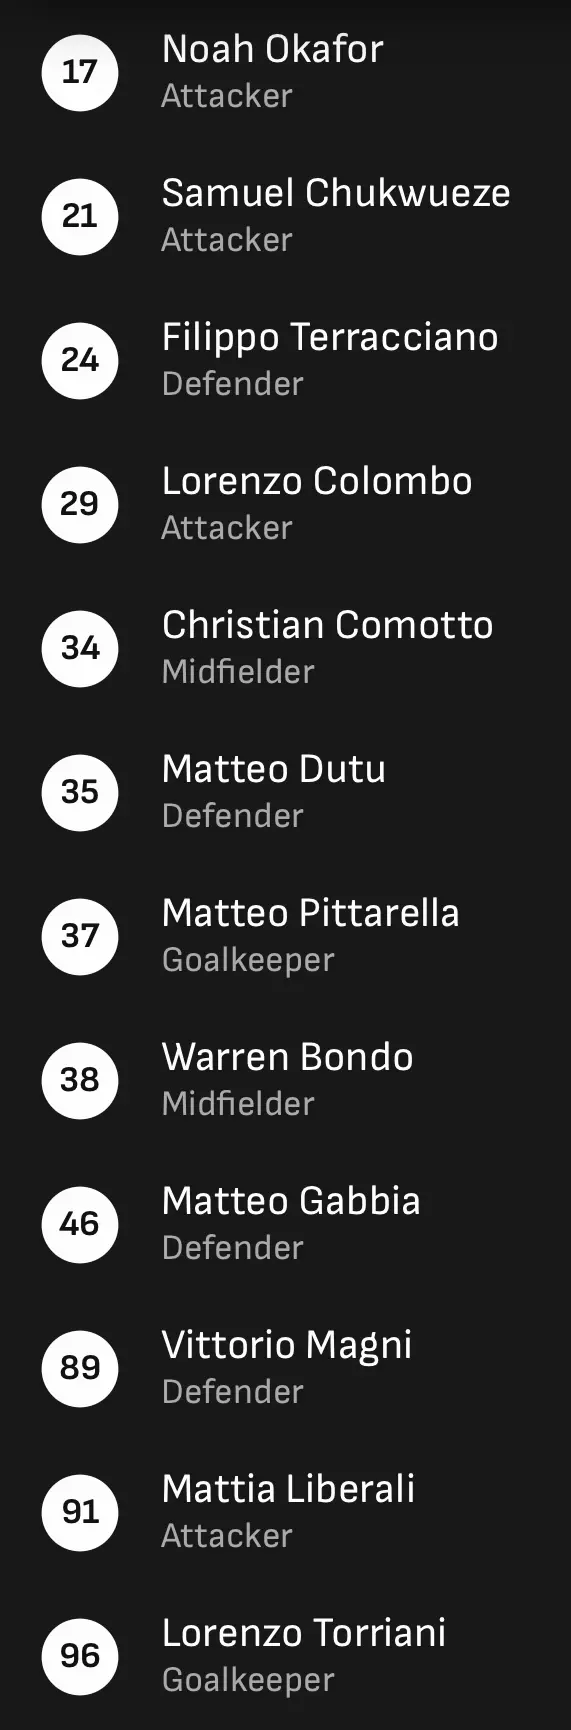Tap the number 37 jersey badge

click(80, 936)
